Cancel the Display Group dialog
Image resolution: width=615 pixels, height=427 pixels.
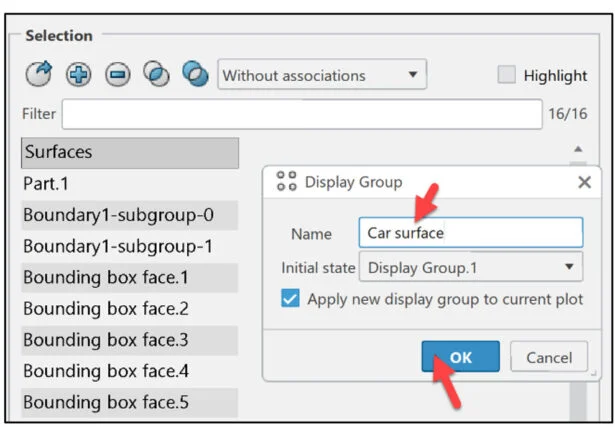click(x=549, y=357)
